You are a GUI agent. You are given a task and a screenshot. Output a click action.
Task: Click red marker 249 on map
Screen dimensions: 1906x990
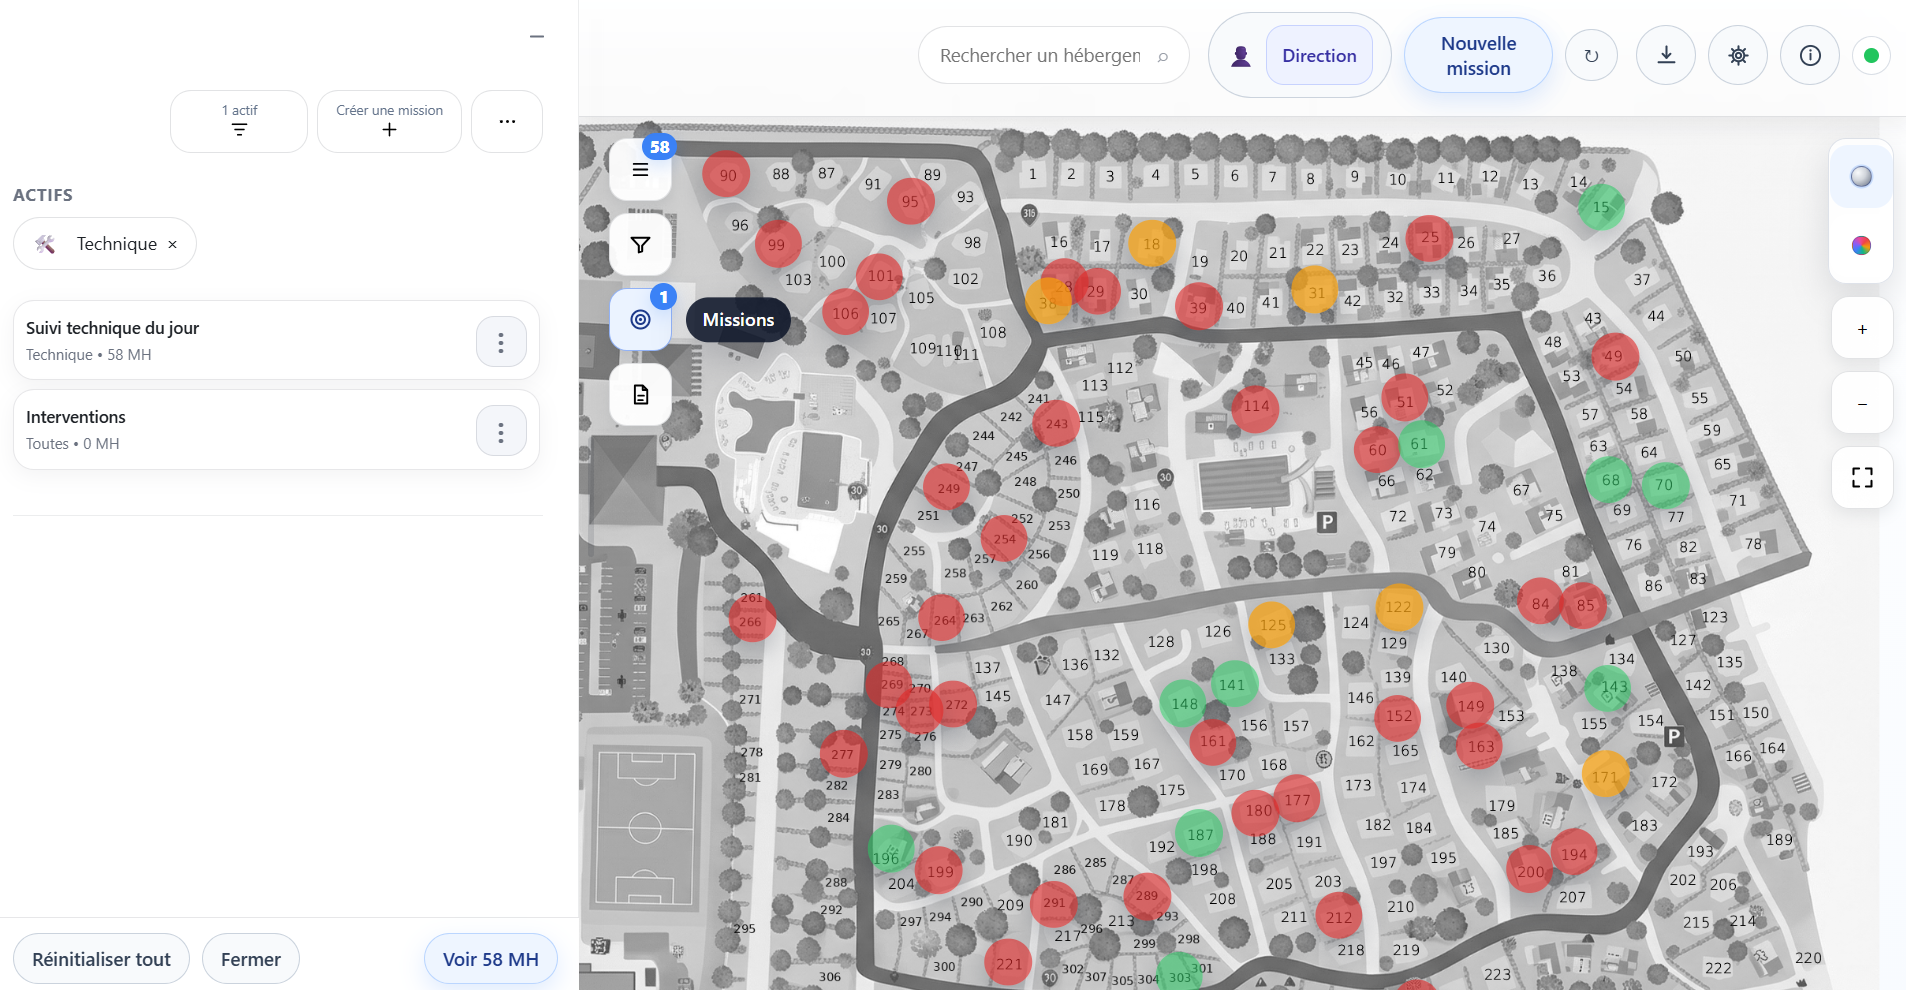(x=948, y=488)
